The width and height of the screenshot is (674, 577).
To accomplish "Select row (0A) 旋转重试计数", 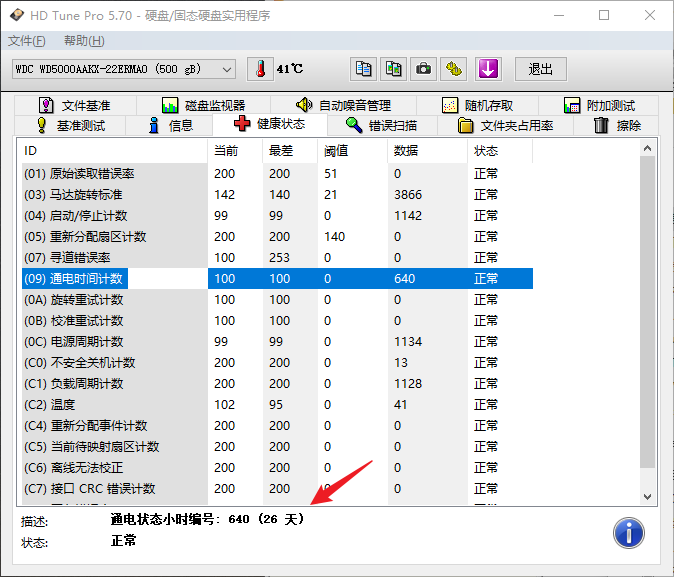I will coord(277,300).
